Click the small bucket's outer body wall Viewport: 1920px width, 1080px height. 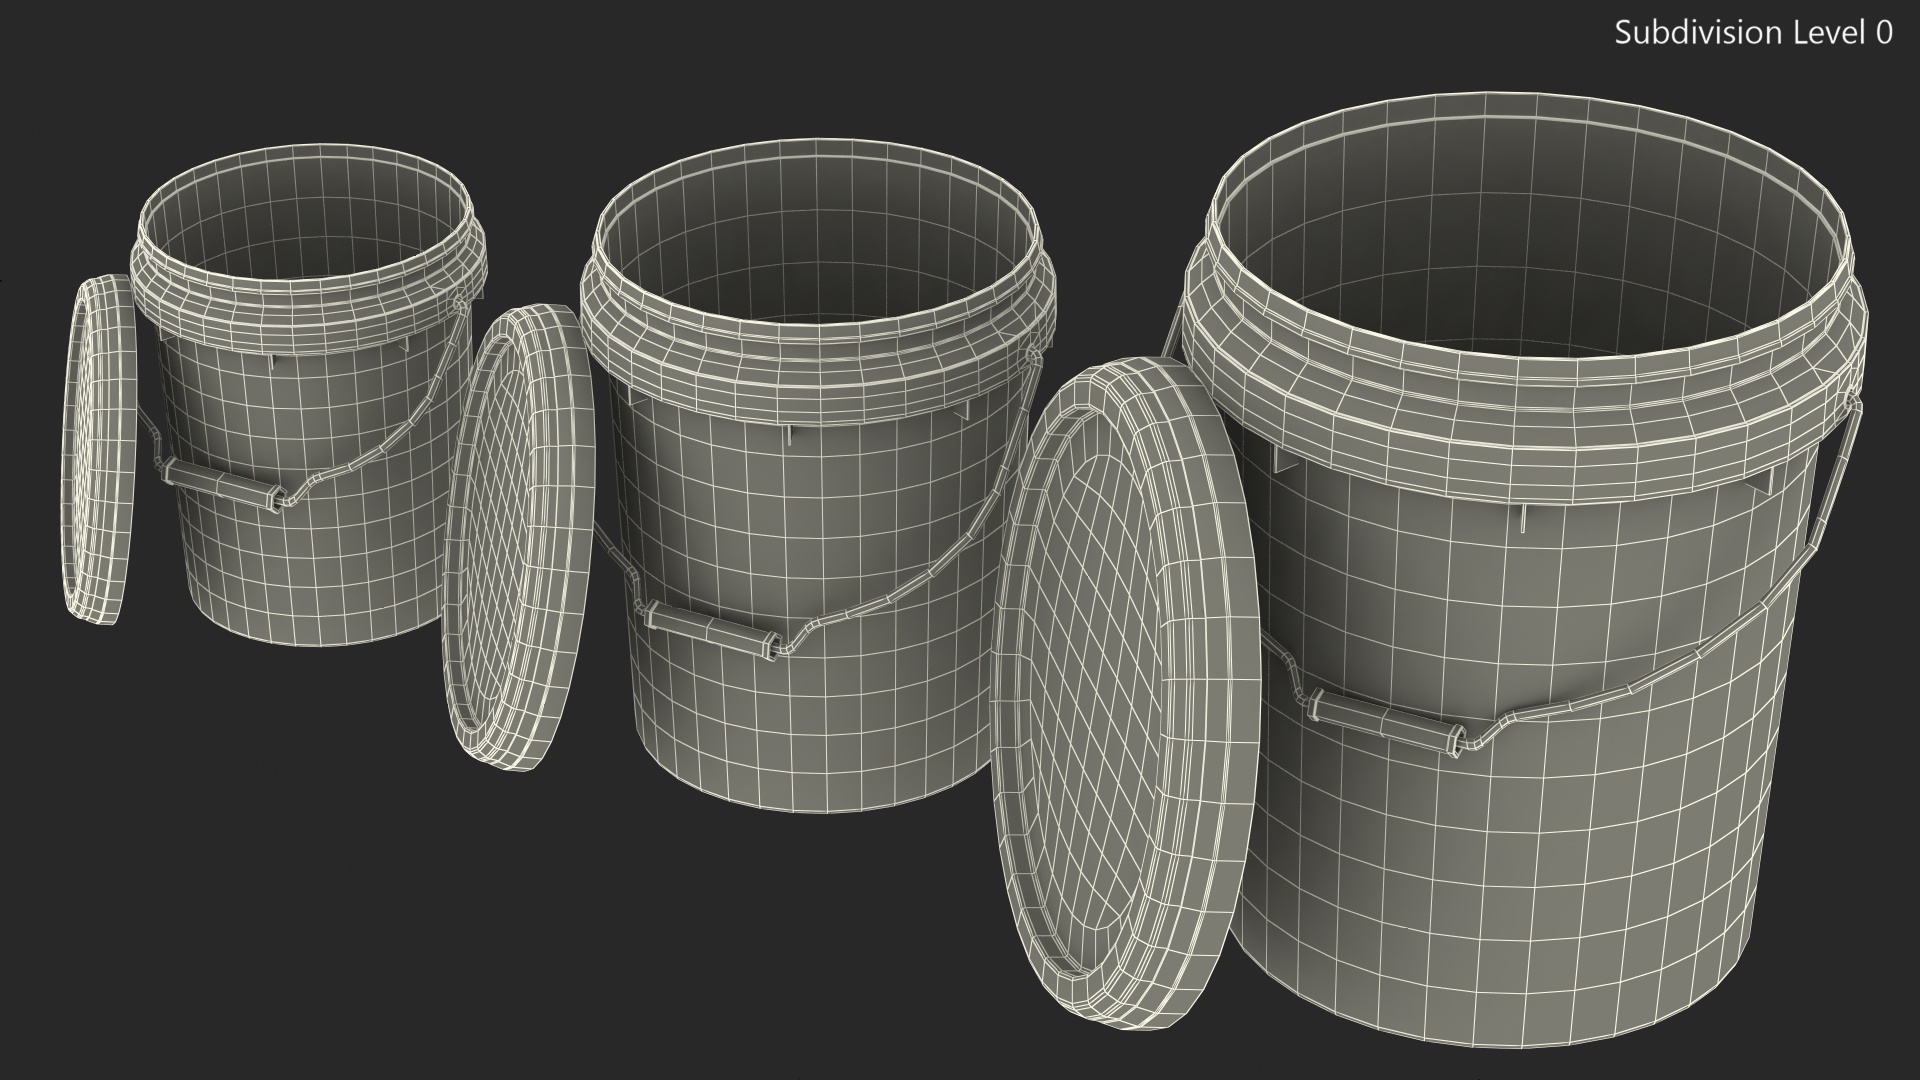click(330, 570)
